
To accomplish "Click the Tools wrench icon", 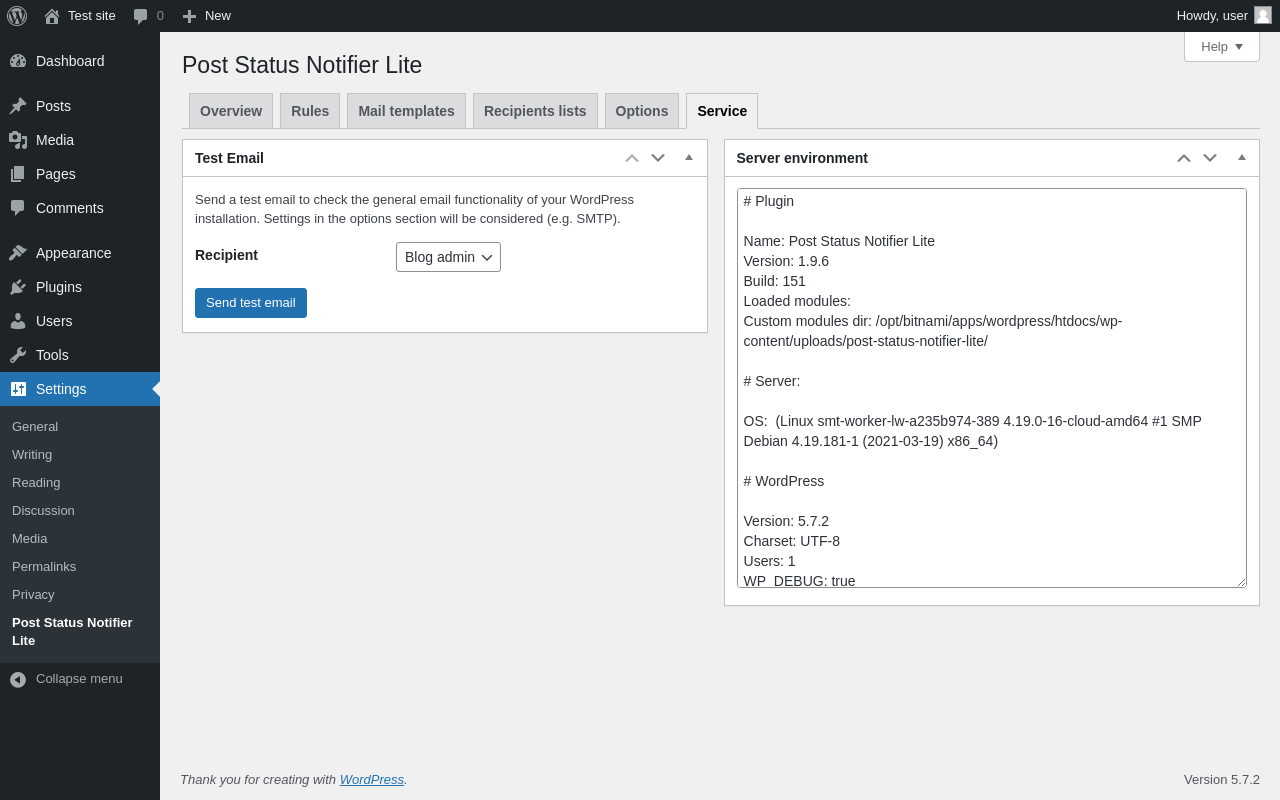I will (18, 355).
